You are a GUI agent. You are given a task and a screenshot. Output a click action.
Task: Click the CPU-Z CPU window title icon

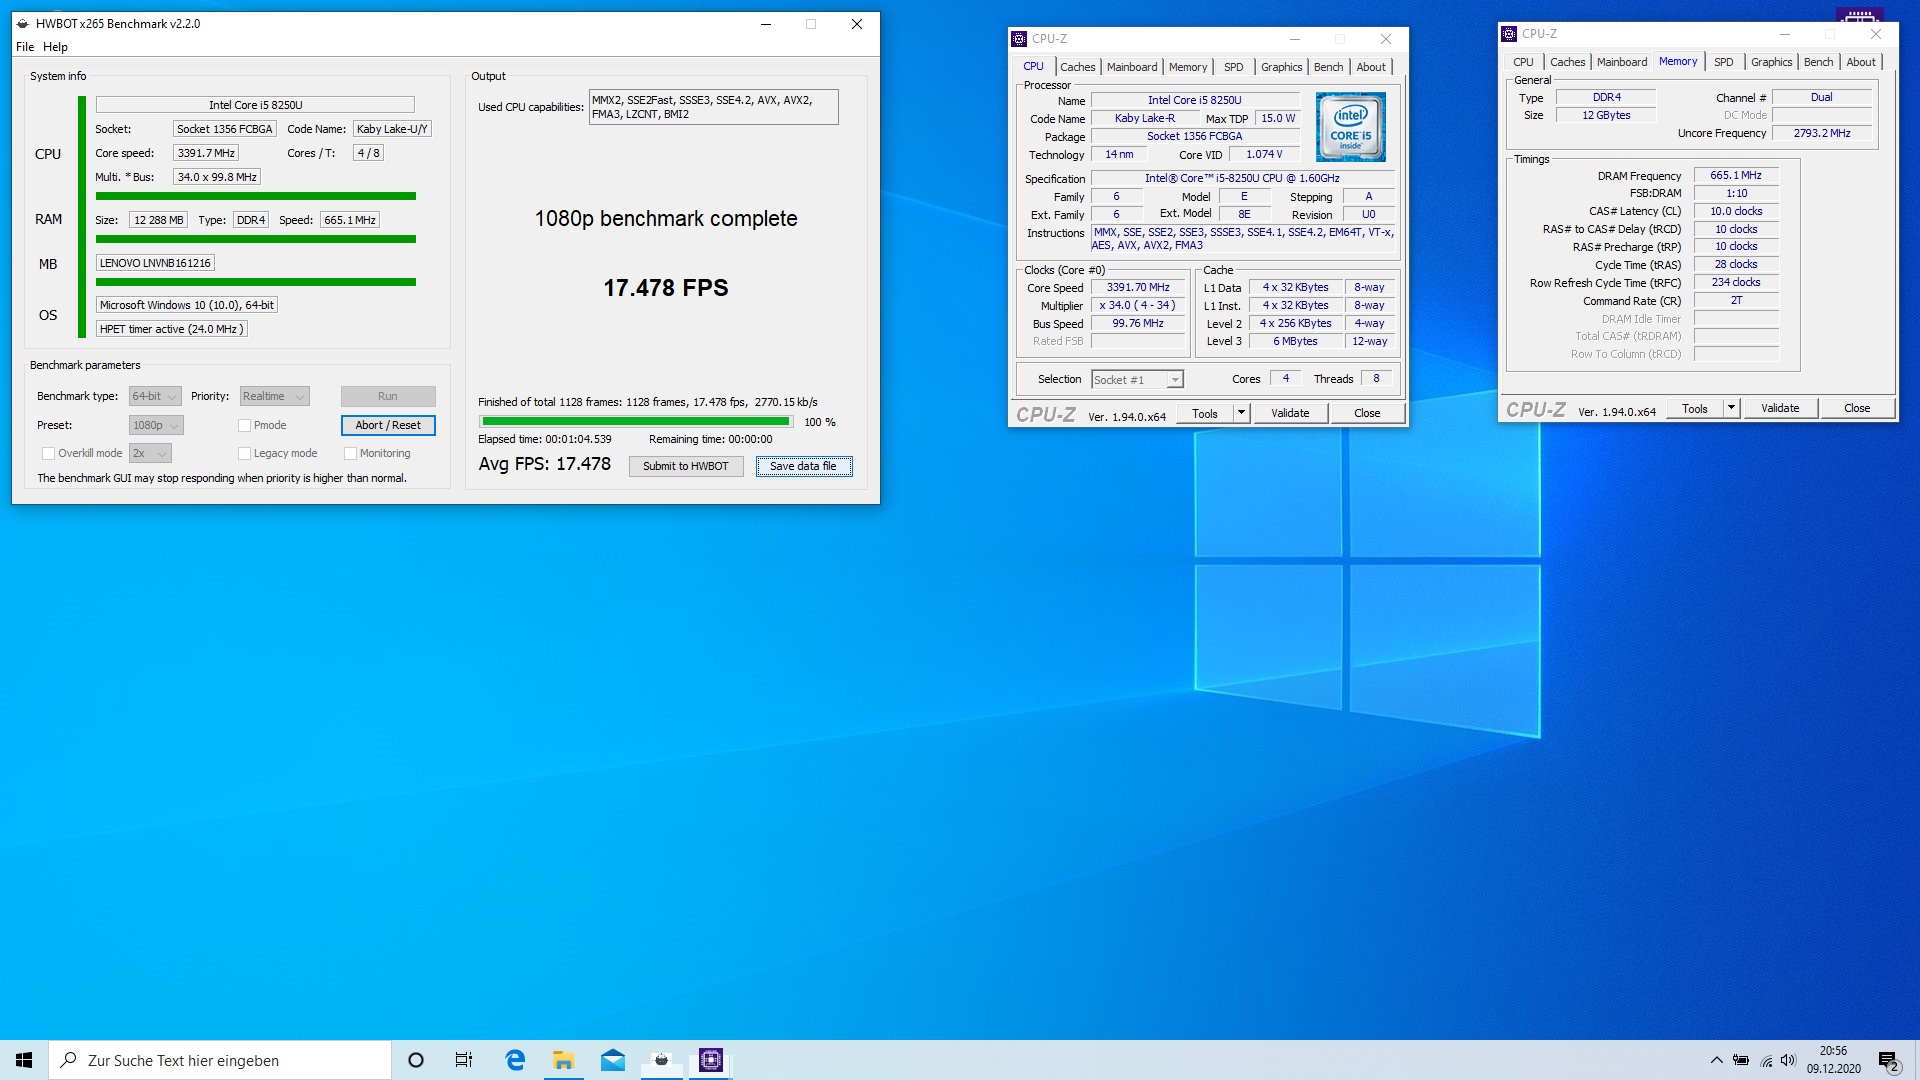click(x=1019, y=39)
